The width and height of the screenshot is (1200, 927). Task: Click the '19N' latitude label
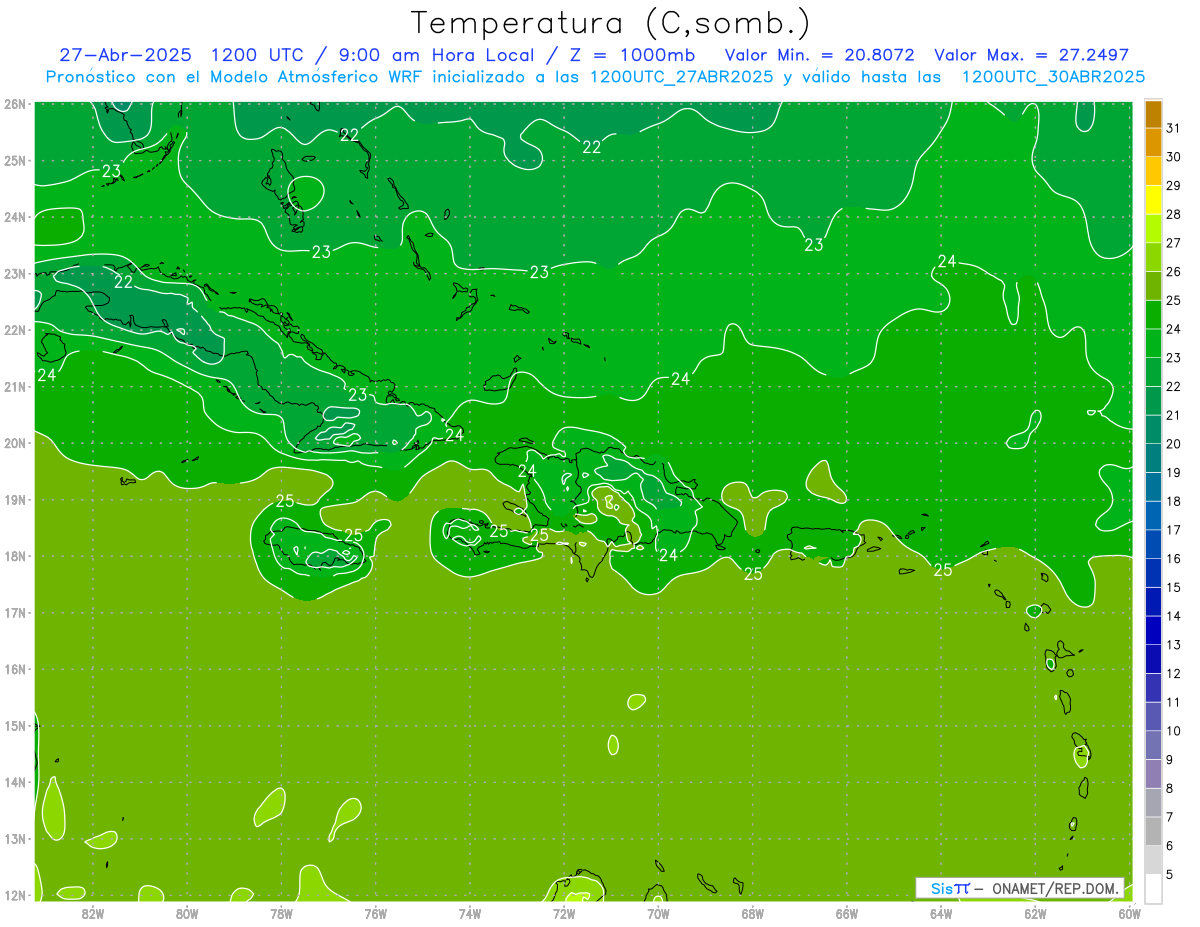[15, 499]
